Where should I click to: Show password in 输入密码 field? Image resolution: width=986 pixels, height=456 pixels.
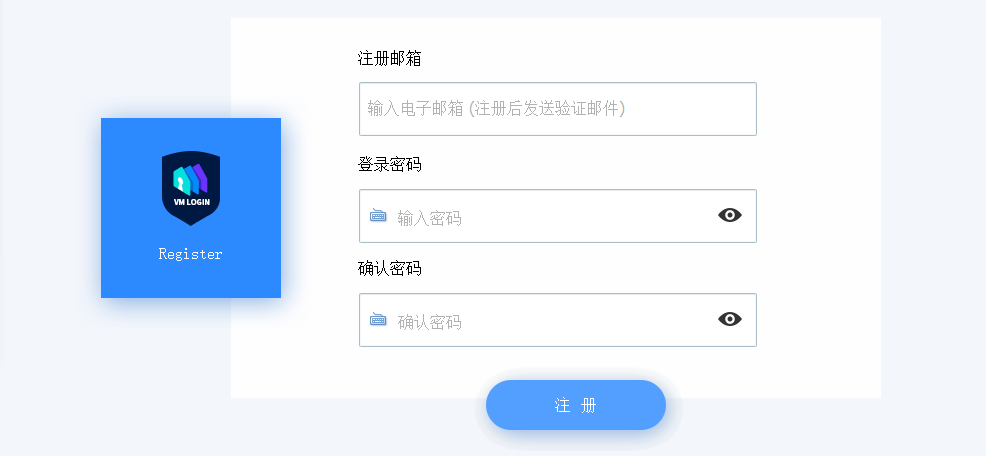[729, 215]
